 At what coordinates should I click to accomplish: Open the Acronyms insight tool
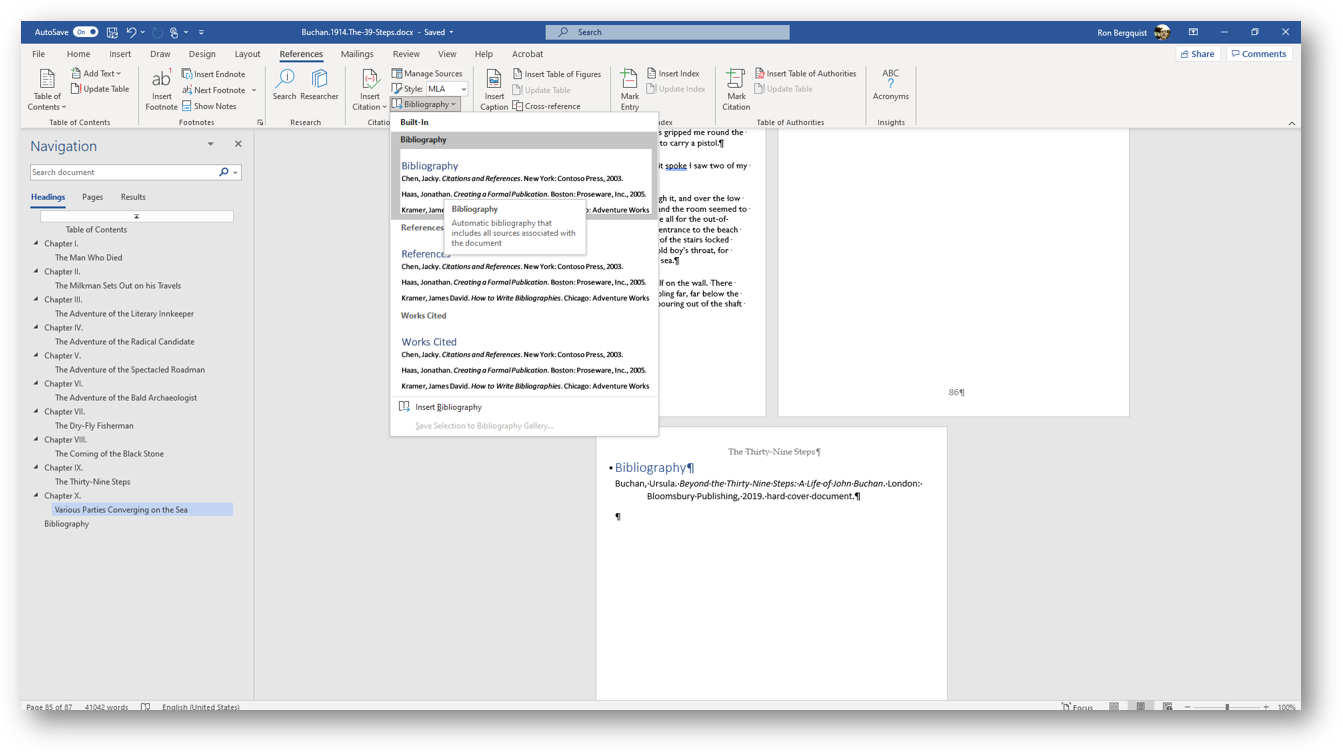pyautogui.click(x=890, y=81)
